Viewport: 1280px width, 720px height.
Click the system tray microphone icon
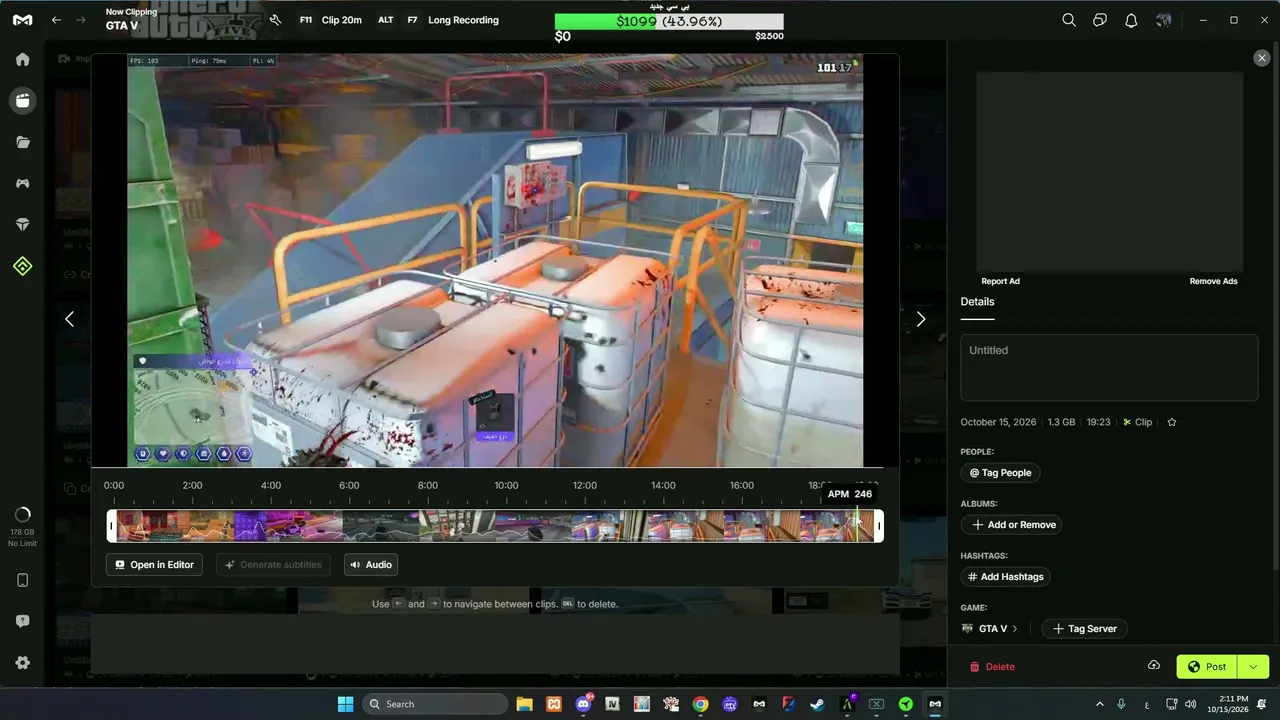(x=1121, y=704)
